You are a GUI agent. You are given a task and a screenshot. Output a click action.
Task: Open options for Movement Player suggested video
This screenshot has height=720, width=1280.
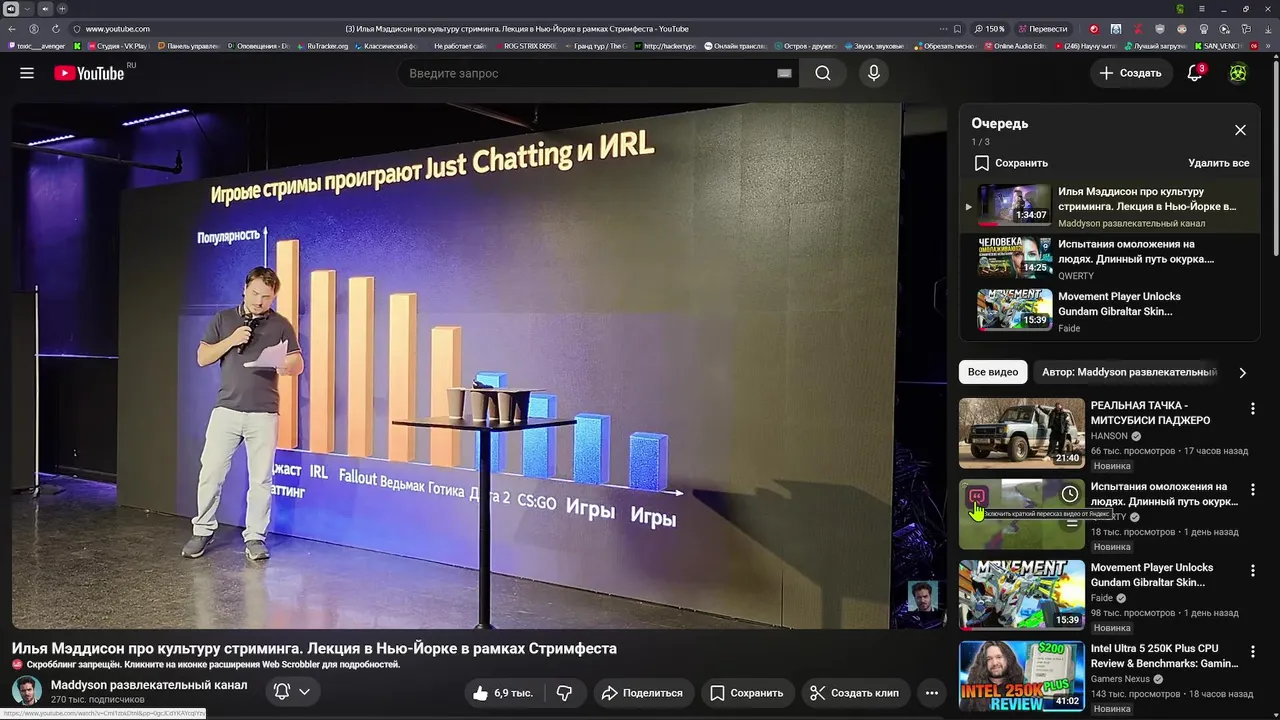[1252, 570]
